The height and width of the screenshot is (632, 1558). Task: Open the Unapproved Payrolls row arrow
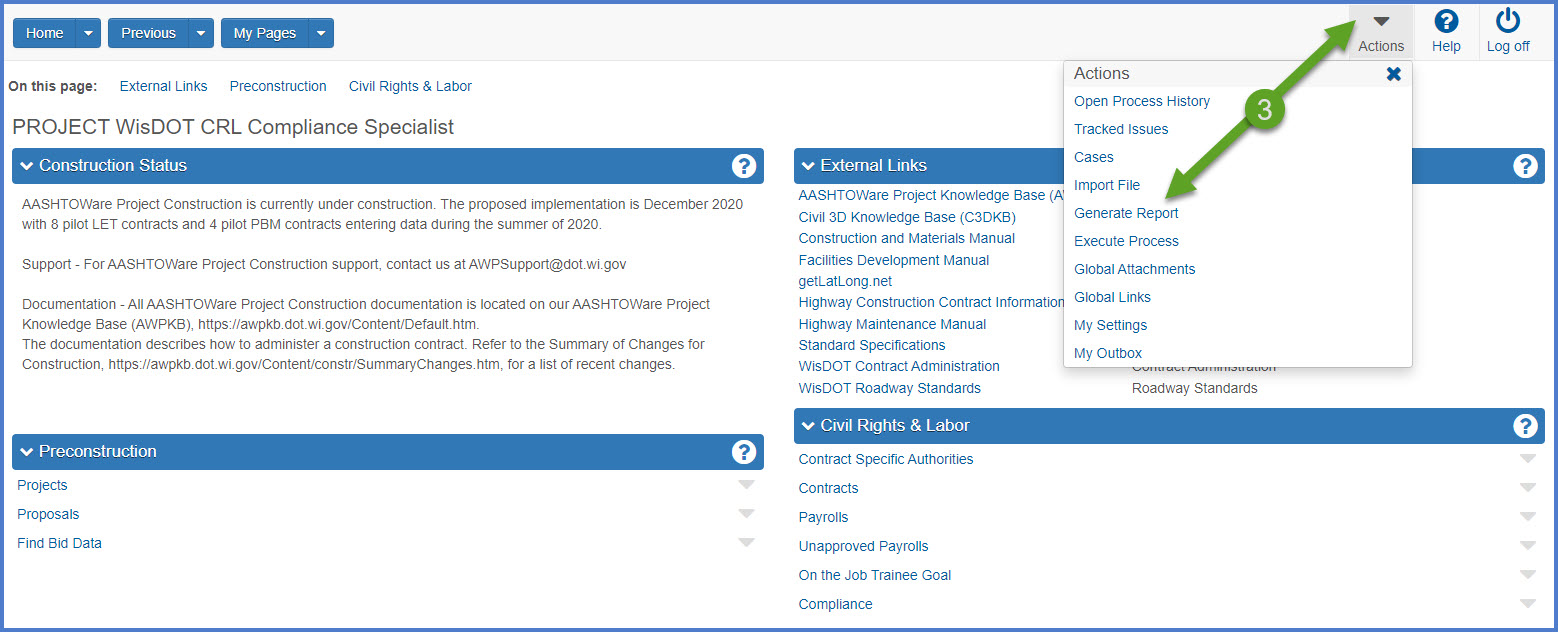click(x=1527, y=546)
